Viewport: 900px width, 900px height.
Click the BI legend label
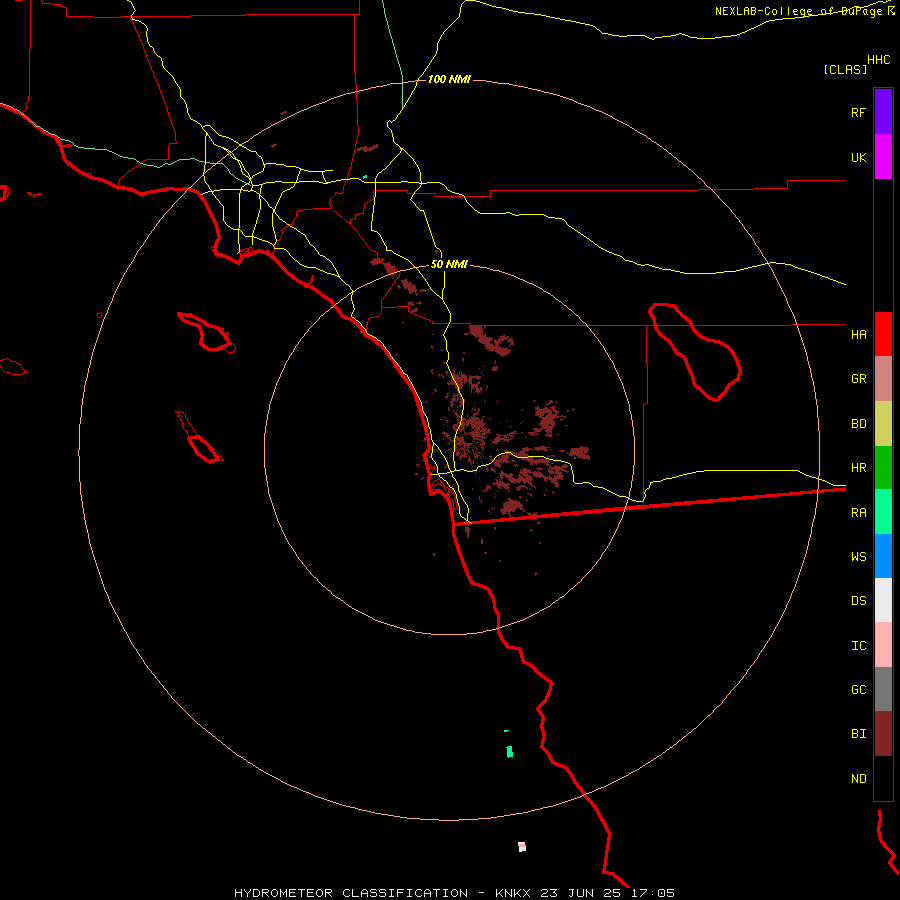click(x=858, y=734)
